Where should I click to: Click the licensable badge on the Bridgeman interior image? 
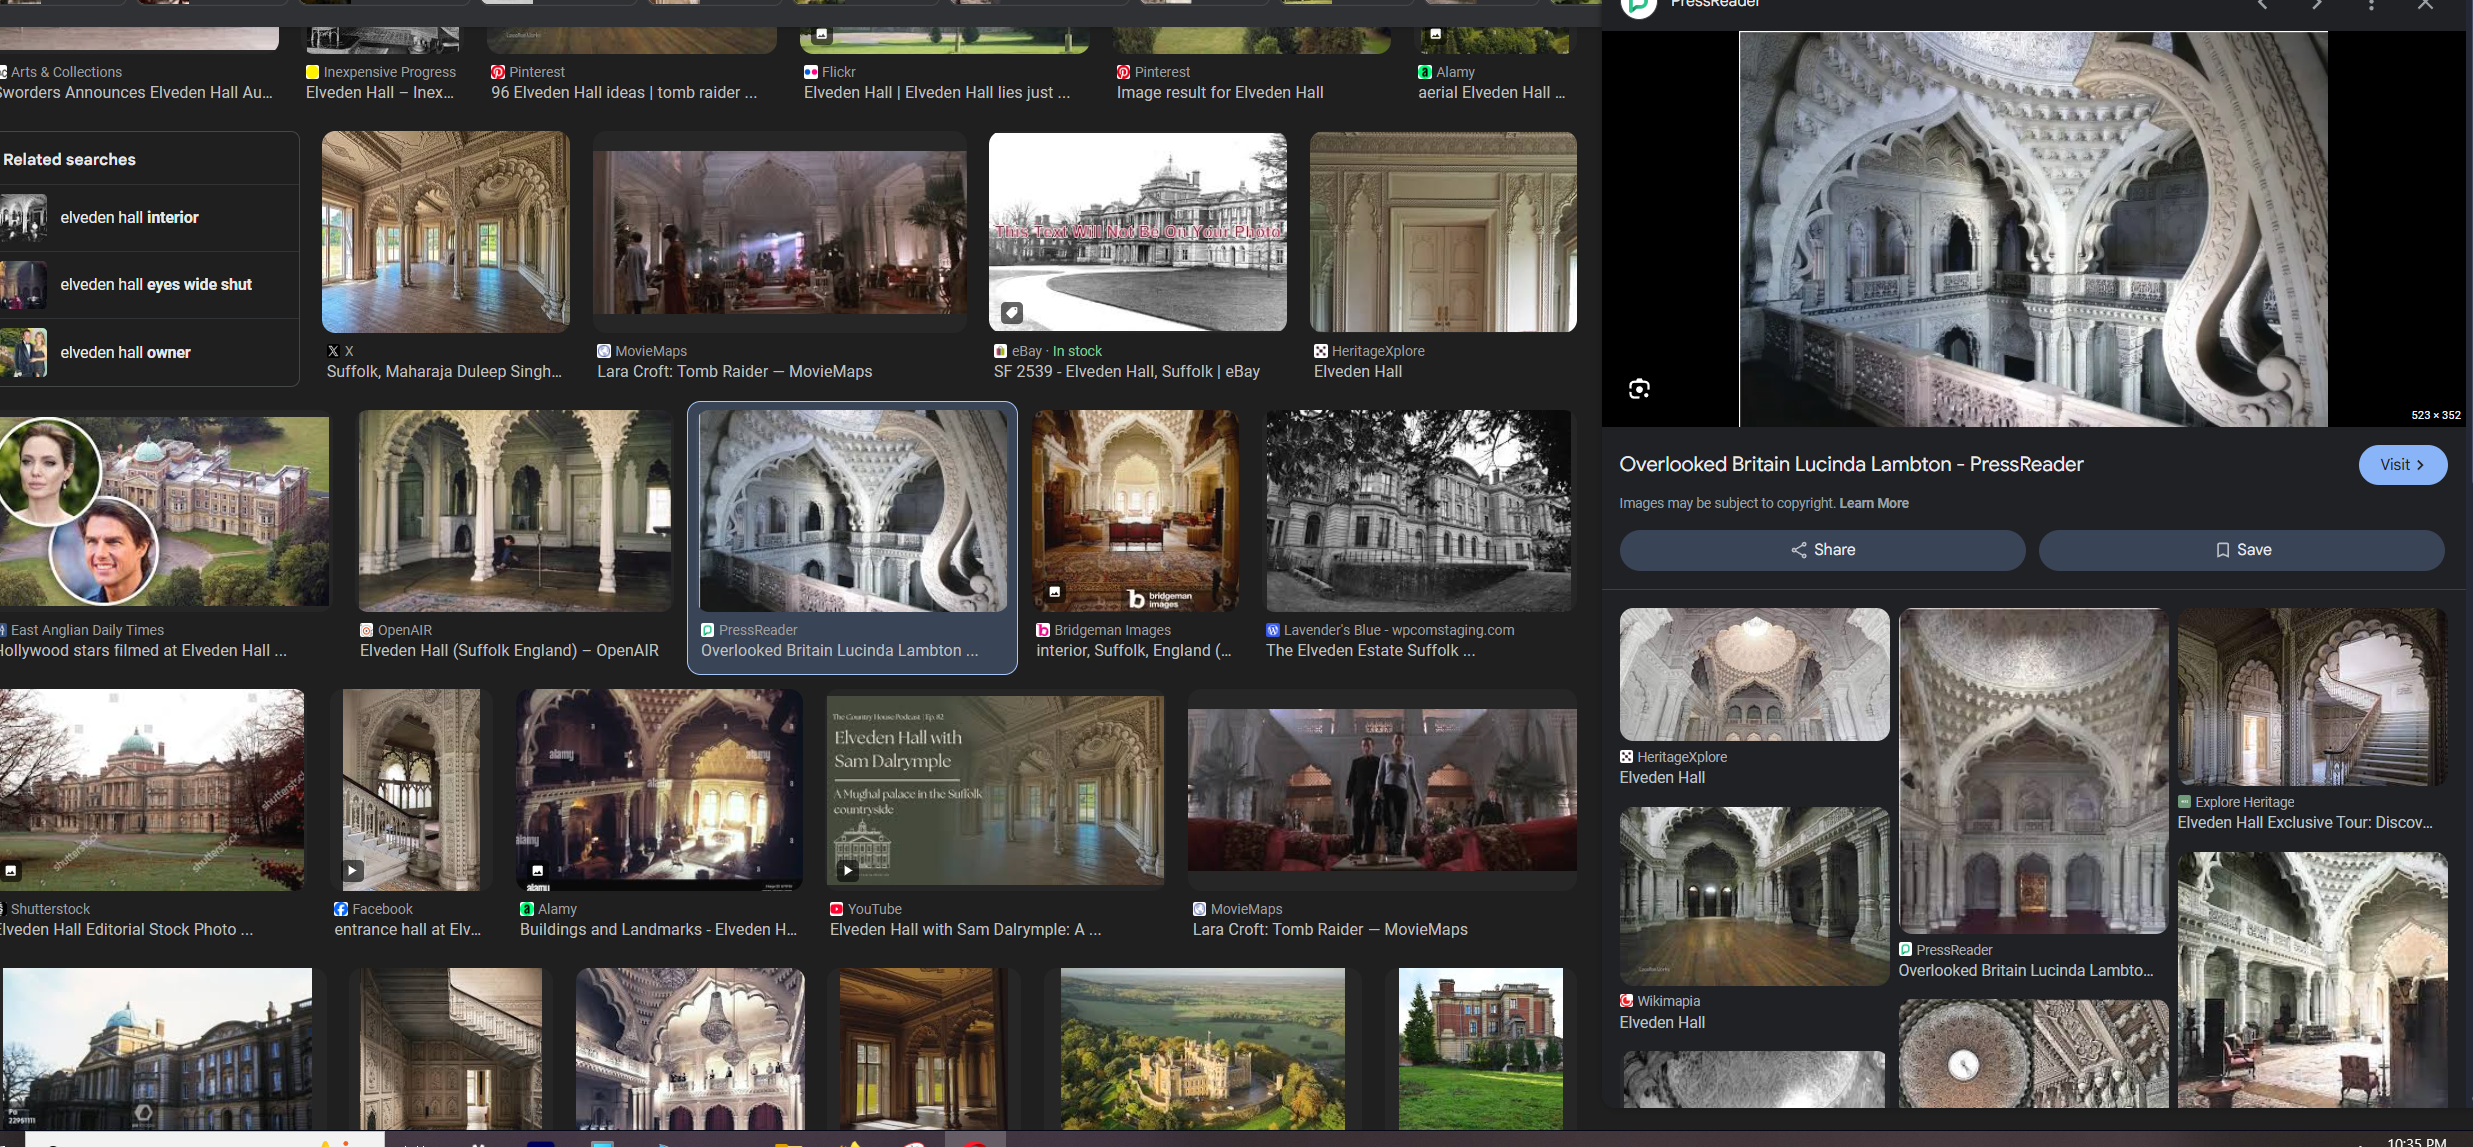1054,592
